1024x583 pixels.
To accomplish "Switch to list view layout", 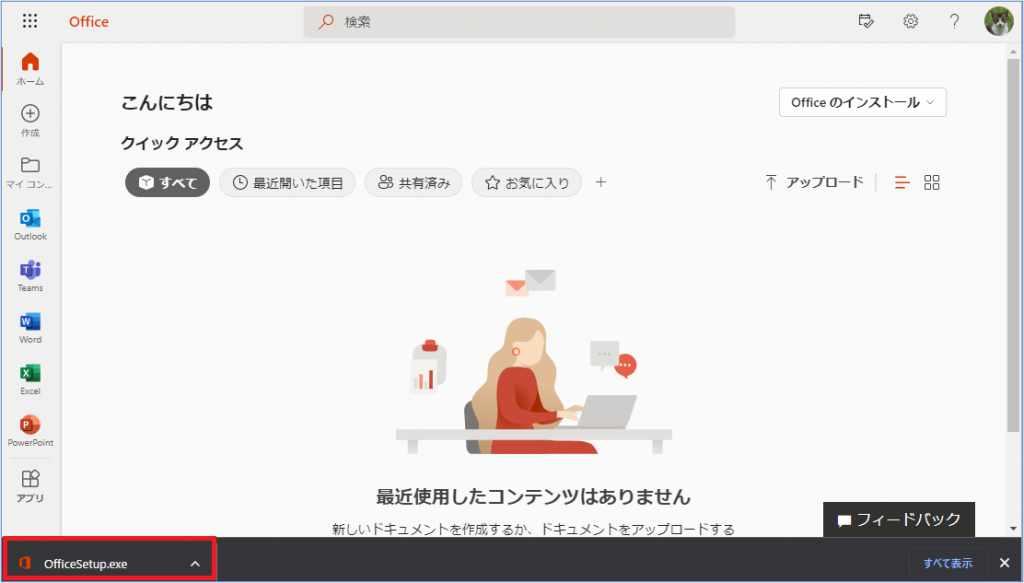I will (x=902, y=183).
